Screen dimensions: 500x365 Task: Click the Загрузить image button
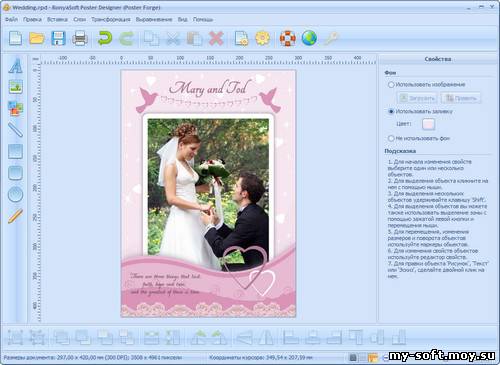pos(417,98)
